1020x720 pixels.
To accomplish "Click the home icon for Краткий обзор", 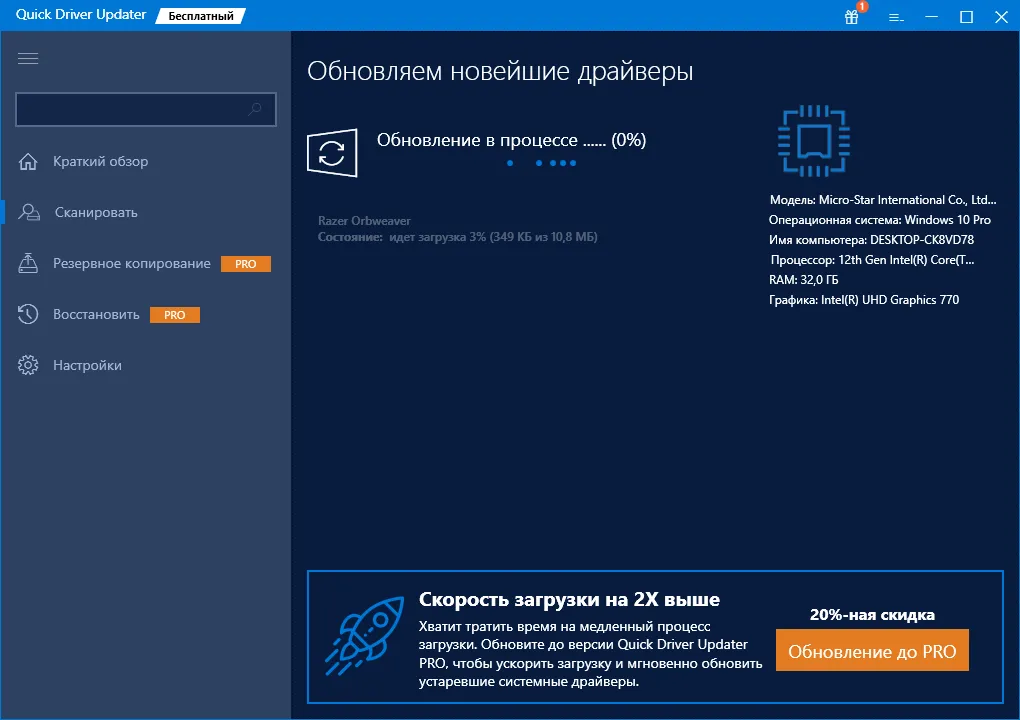I will tap(28, 161).
